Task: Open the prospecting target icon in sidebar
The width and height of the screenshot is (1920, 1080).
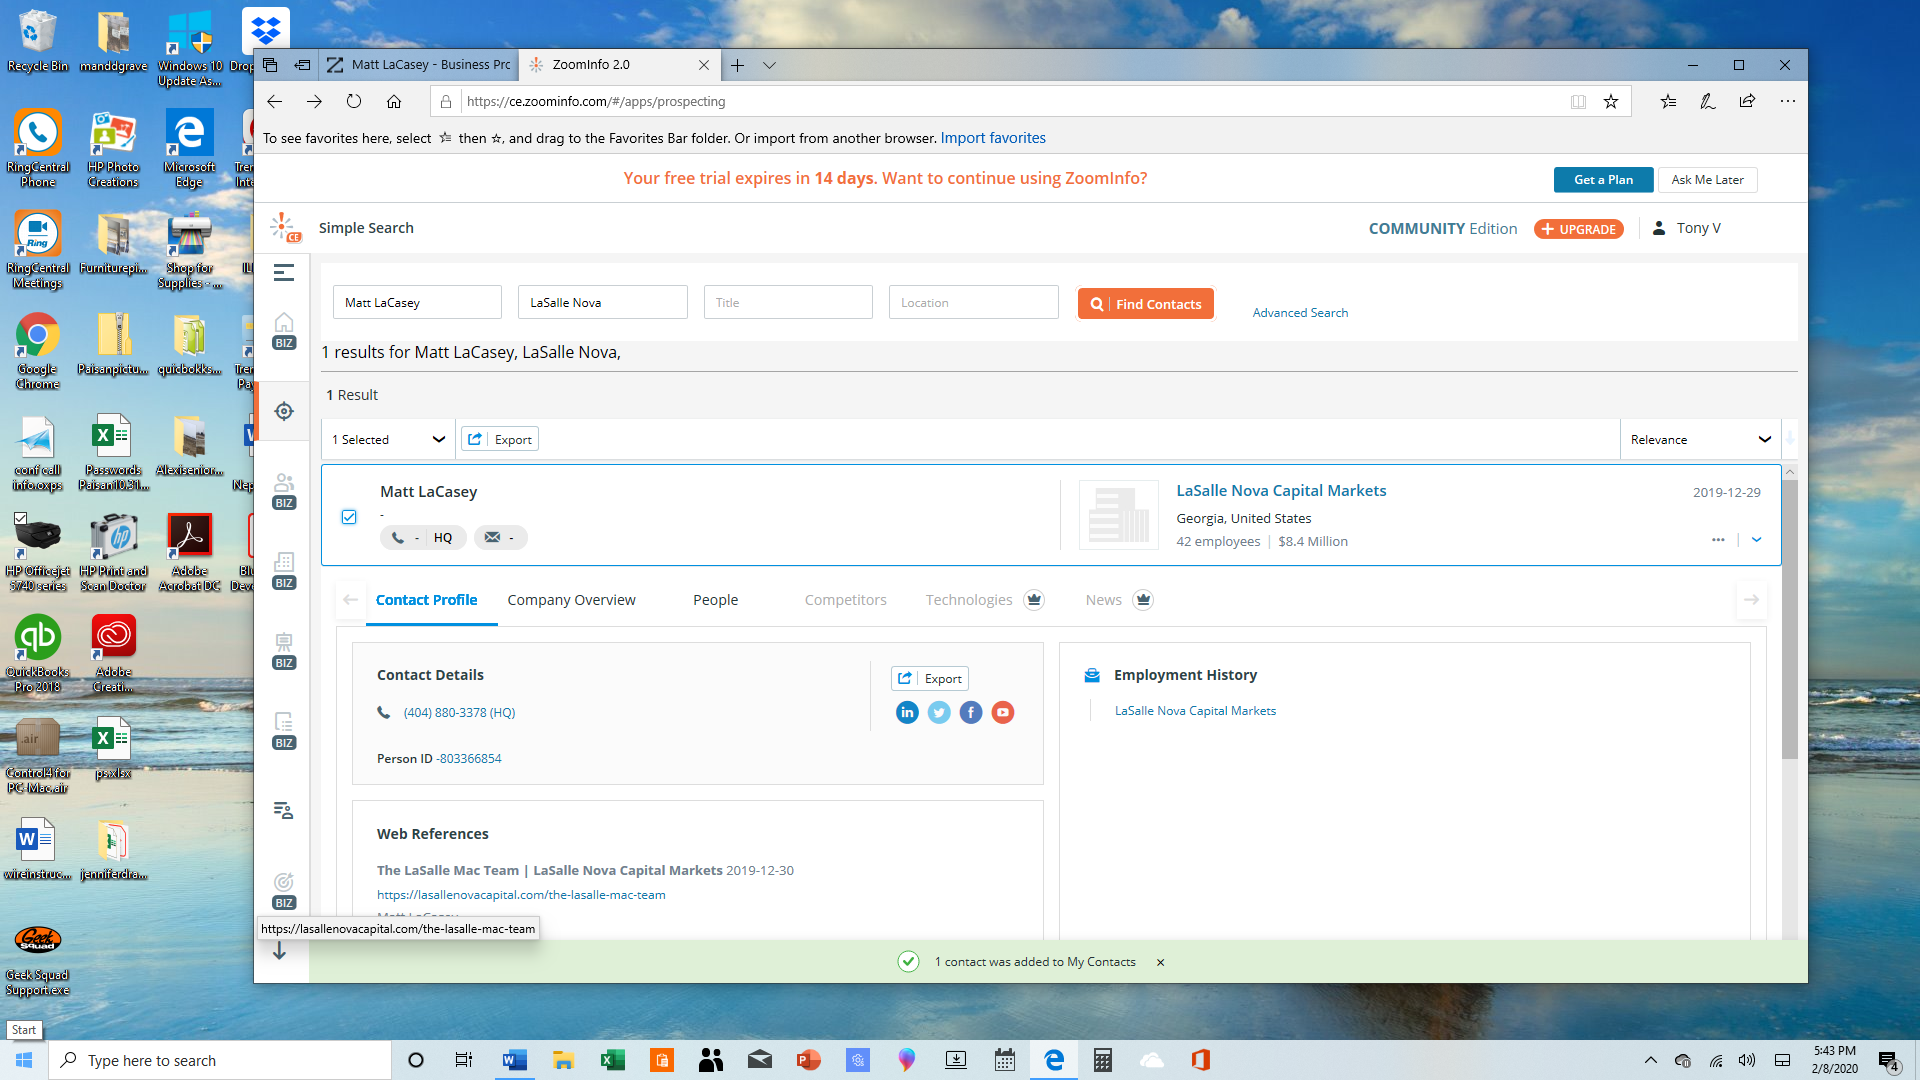Action: pos(284,411)
